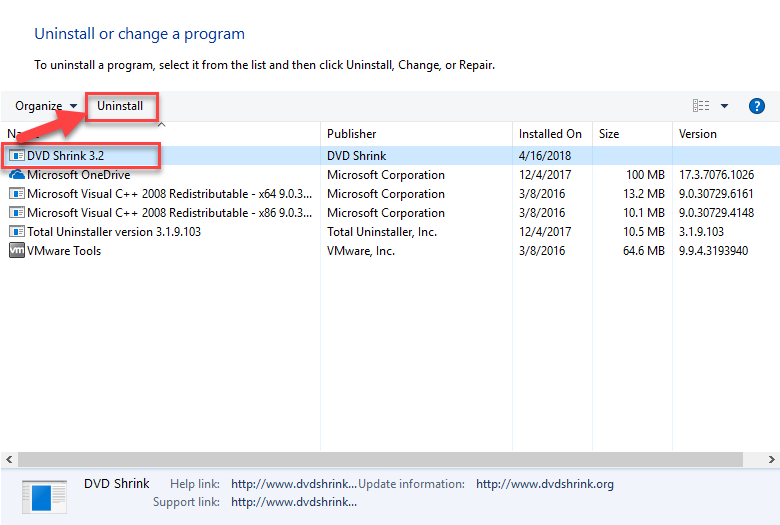780x525 pixels.
Task: Click the Help link URL in details pane
Action: click(x=294, y=484)
